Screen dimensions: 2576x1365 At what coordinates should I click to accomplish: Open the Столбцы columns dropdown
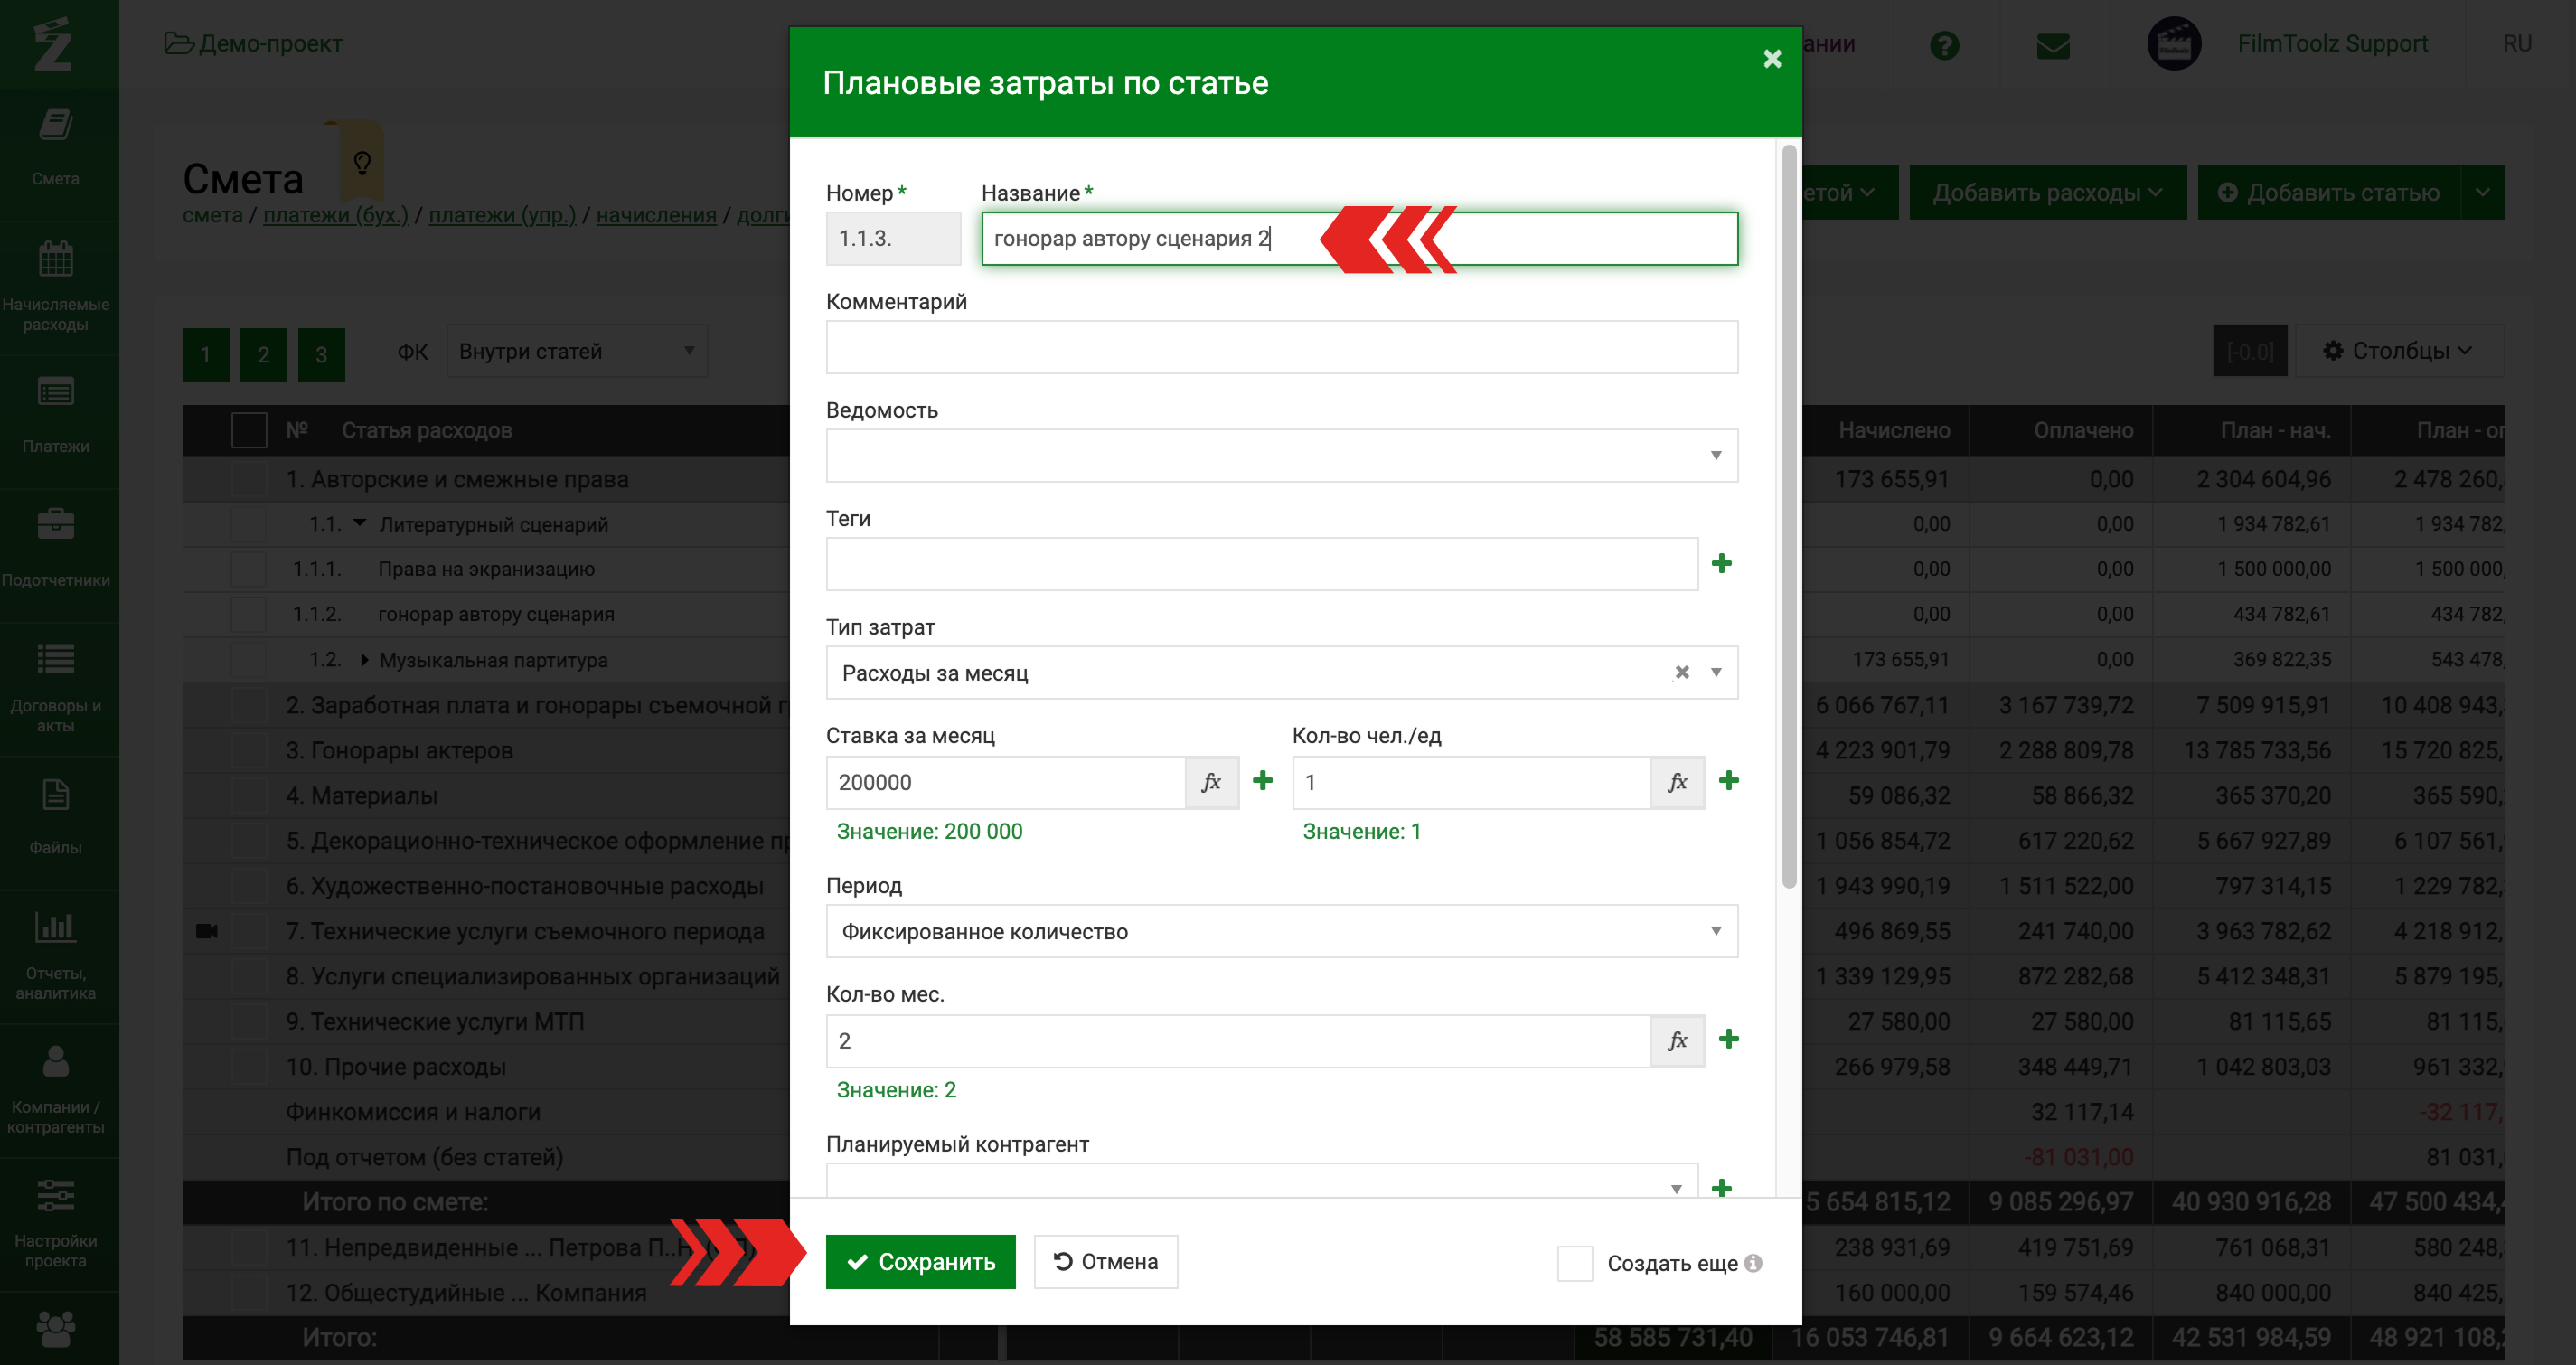(x=2399, y=351)
